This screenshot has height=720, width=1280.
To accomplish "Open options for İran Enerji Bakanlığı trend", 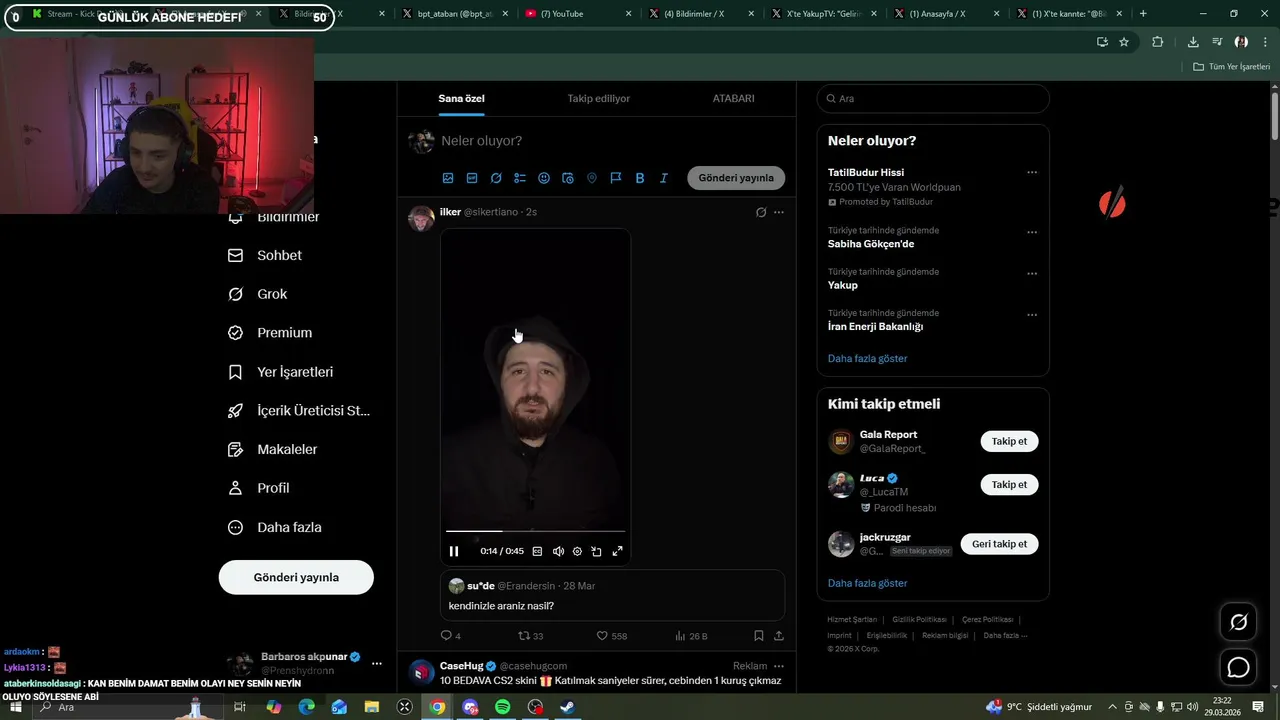I will coord(1032,315).
